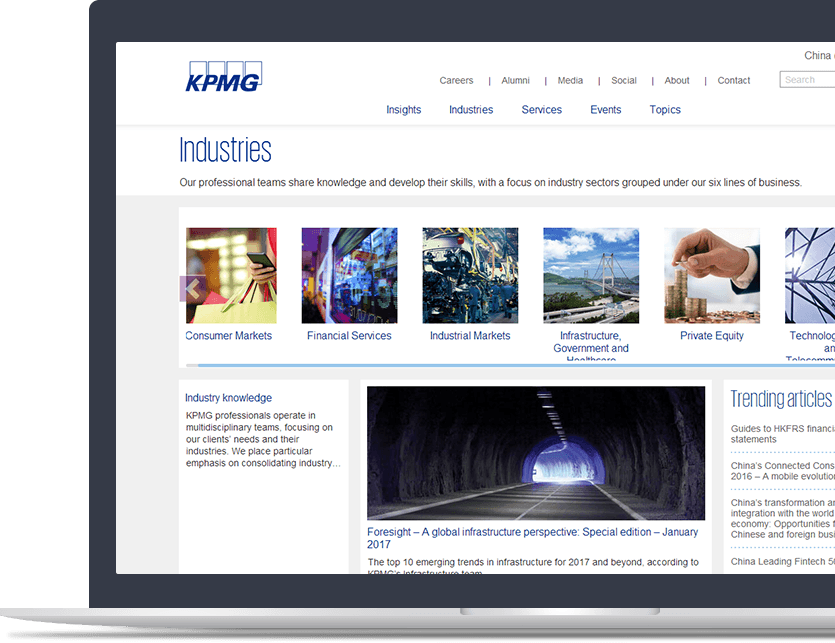Click the KPMG logo
835x643 pixels.
click(x=223, y=77)
